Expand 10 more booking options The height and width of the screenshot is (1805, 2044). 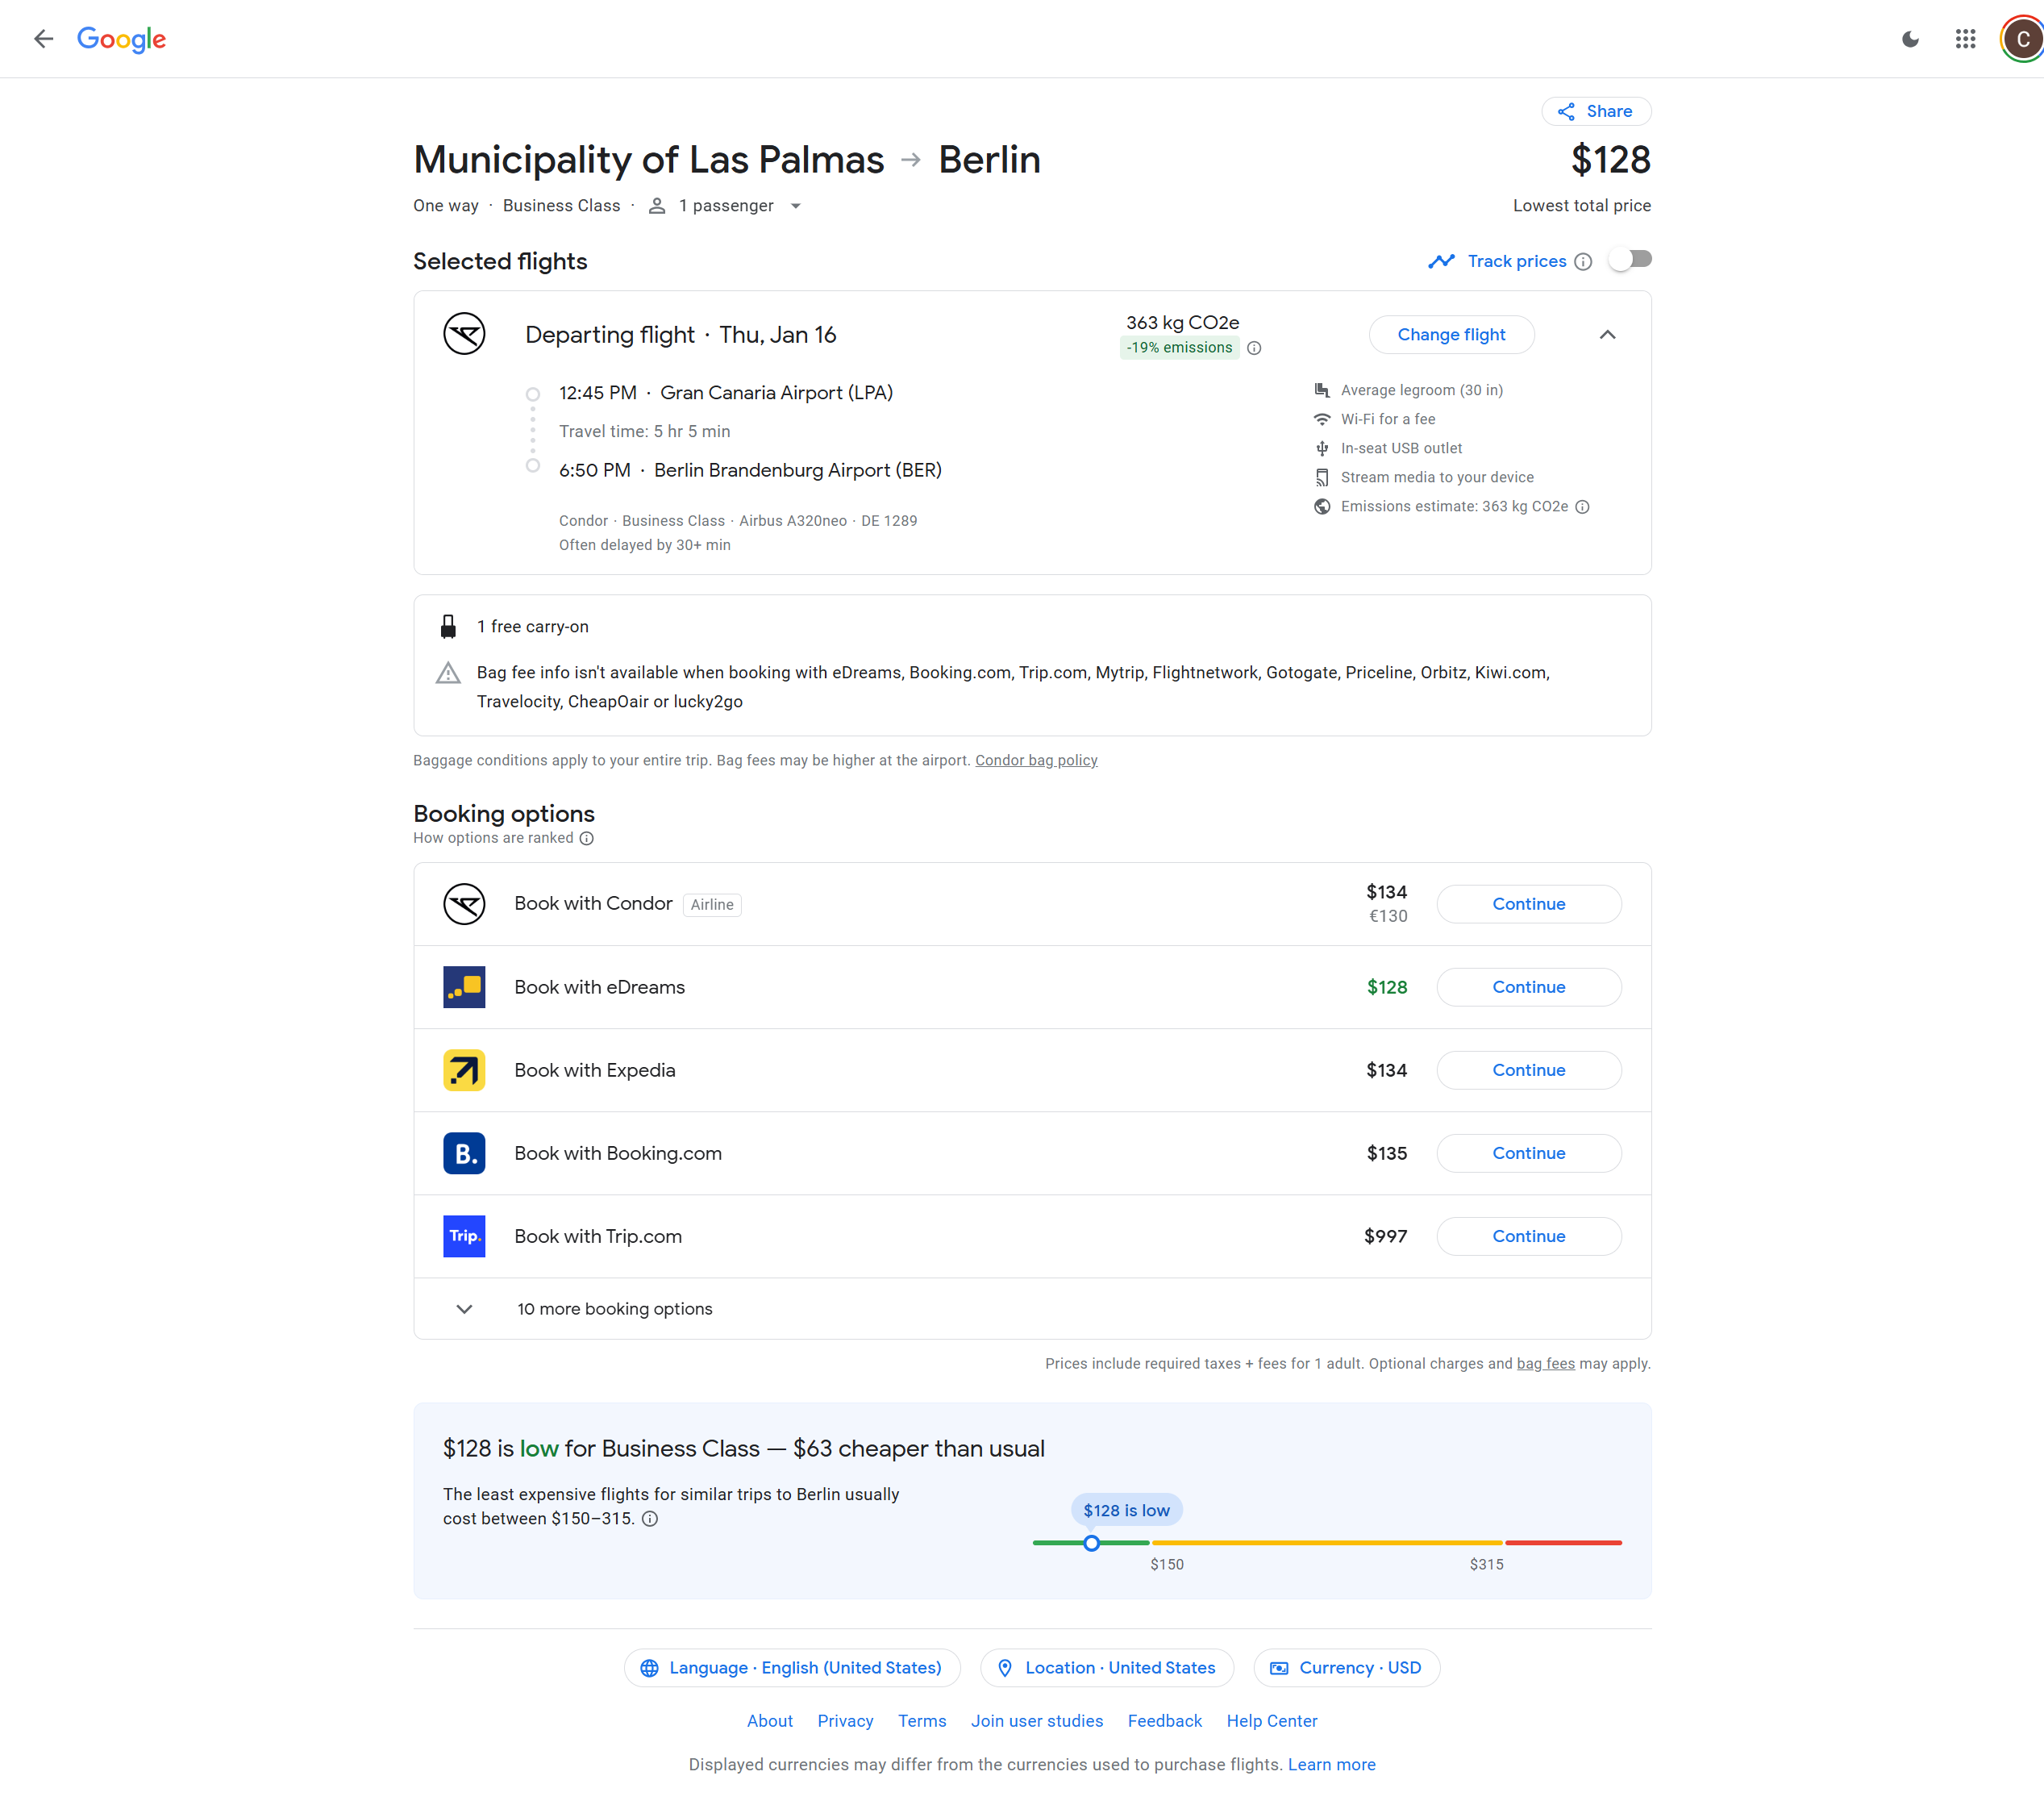(x=614, y=1309)
